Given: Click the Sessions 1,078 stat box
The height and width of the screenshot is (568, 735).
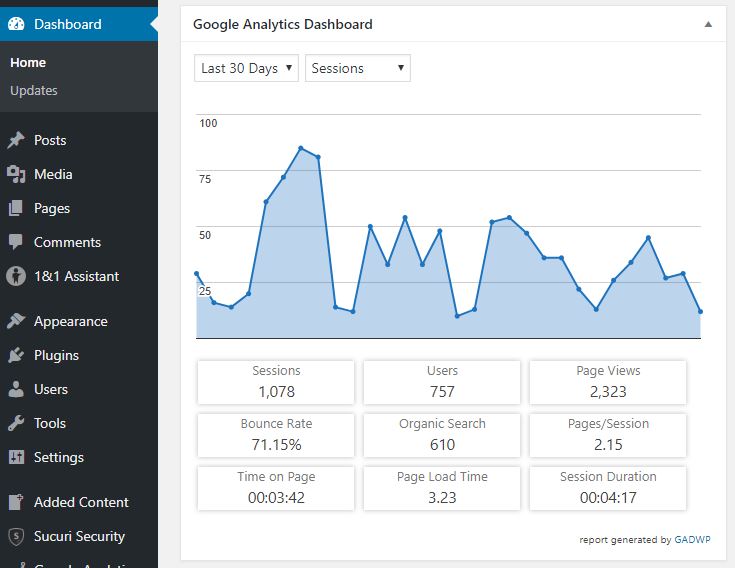Looking at the screenshot, I should click(276, 382).
